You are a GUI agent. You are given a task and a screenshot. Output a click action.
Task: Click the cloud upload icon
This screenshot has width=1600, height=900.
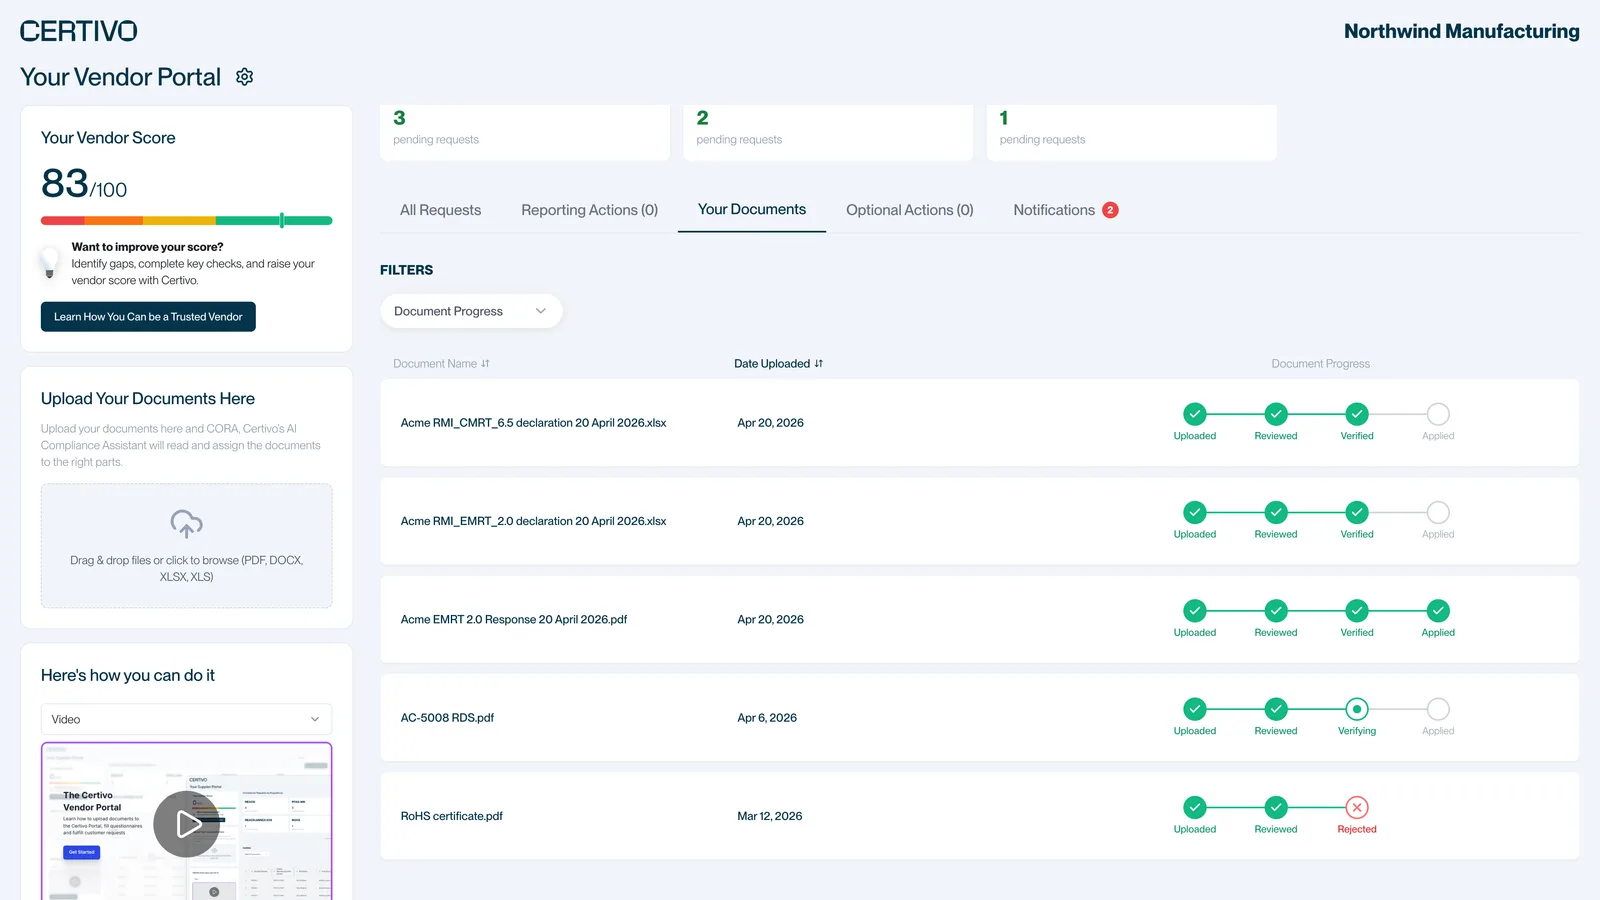point(187,523)
